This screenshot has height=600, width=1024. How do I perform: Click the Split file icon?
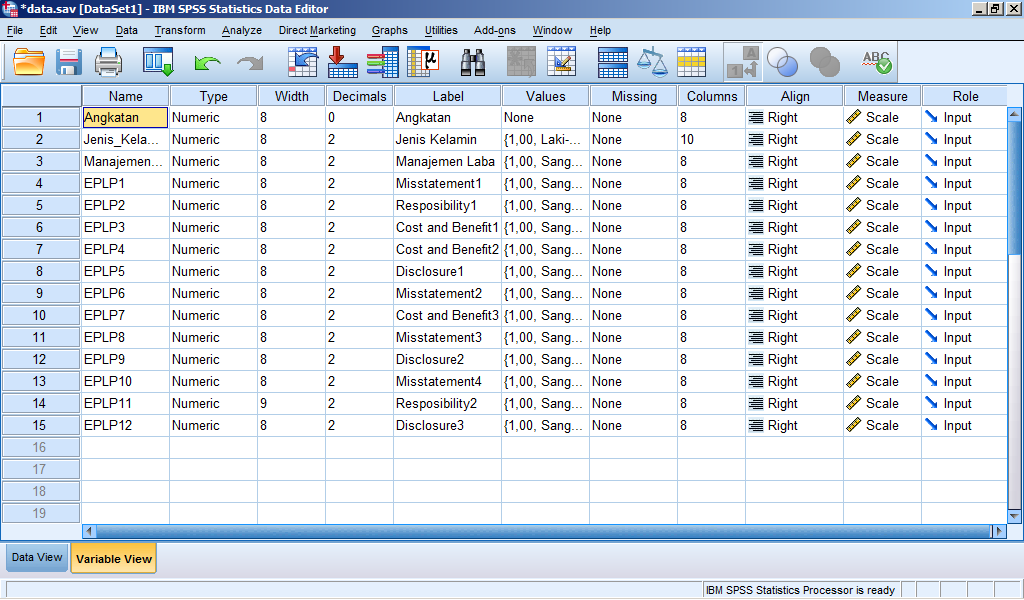point(613,63)
